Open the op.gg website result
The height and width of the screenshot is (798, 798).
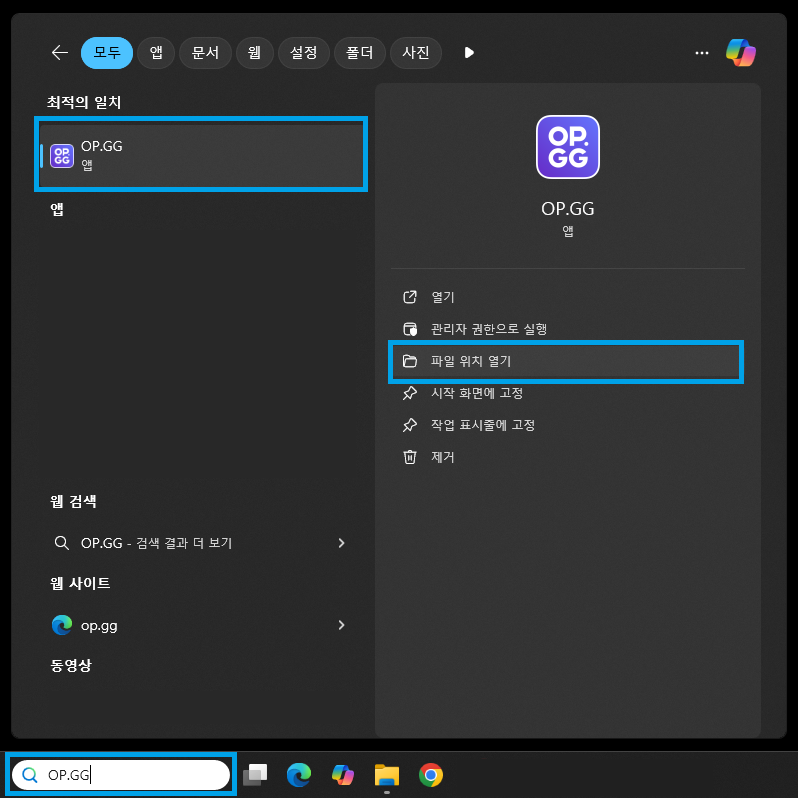[200, 625]
